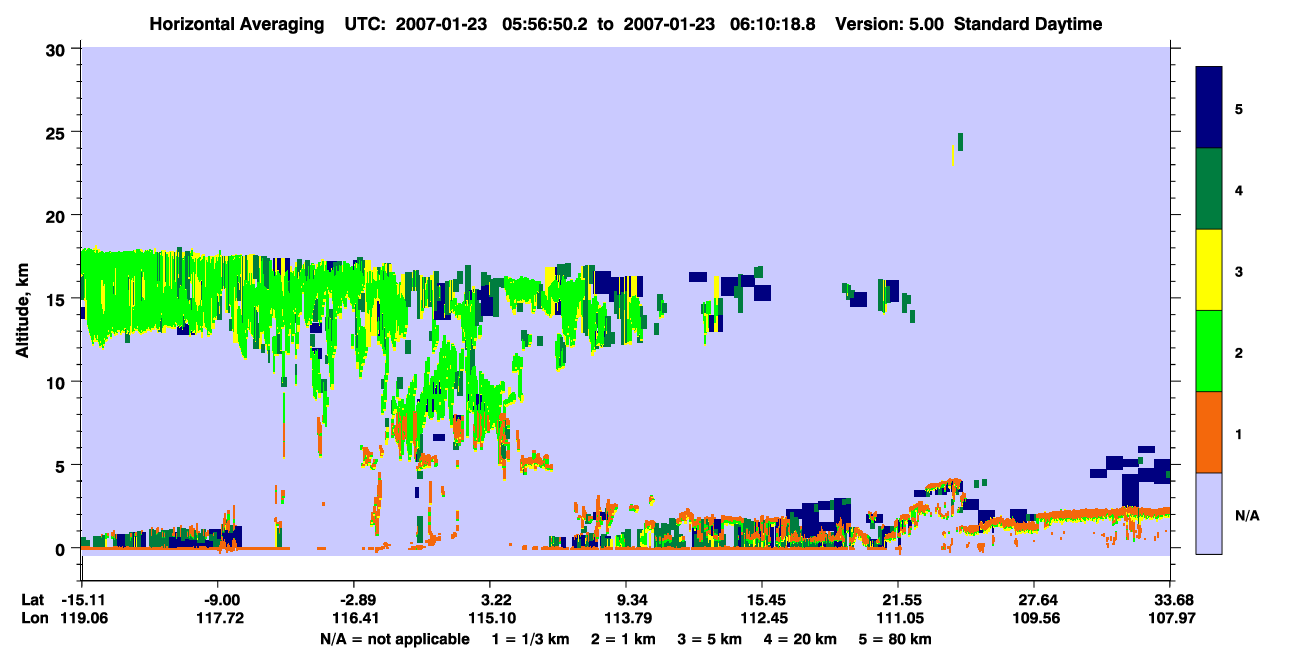Click the bright green level 2 colorbar segment
This screenshot has height=667, width=1300.
(1209, 351)
